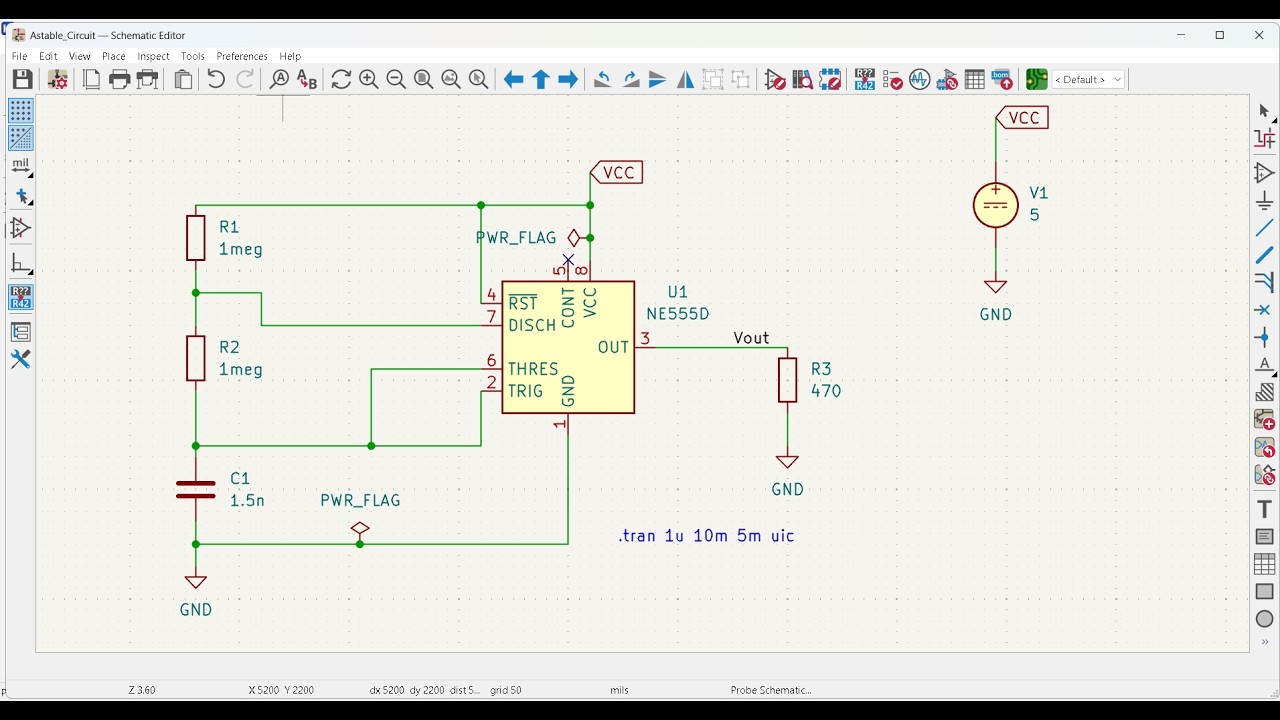Open the Default variant dropdown
The image size is (1280, 720).
click(1088, 79)
